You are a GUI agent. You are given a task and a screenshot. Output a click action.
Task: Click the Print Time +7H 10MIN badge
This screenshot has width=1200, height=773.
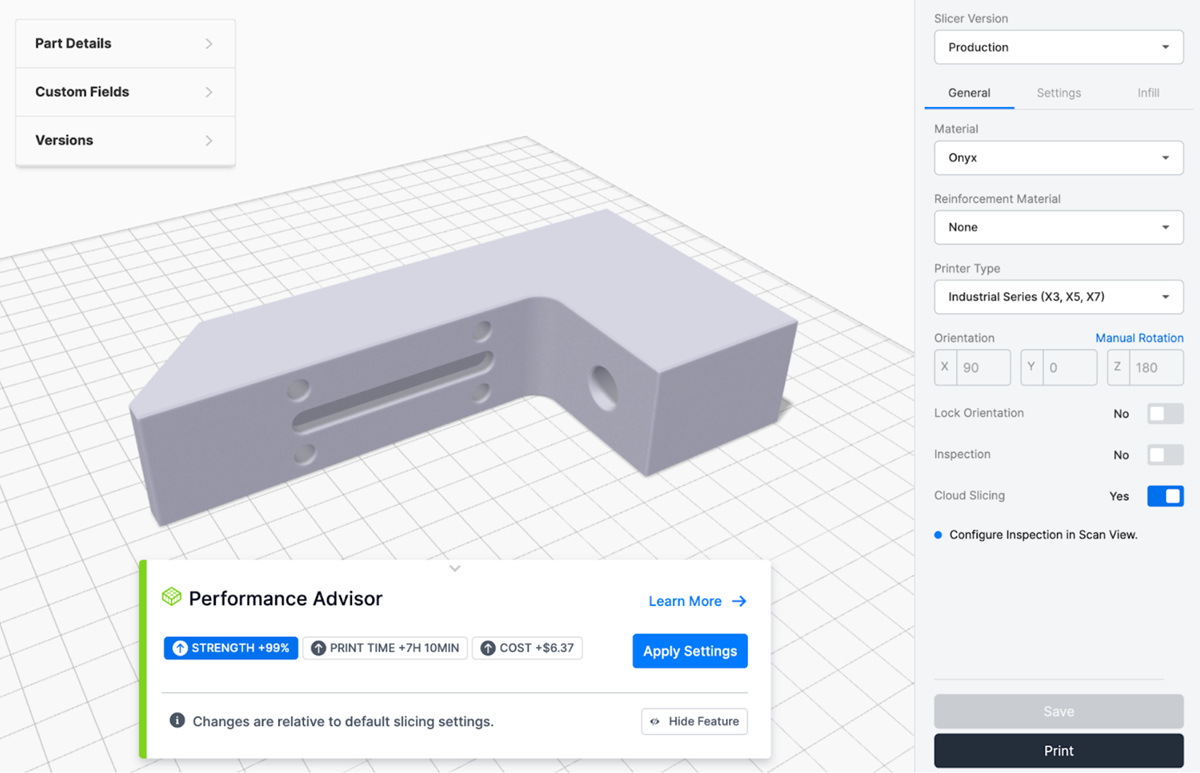[385, 648]
